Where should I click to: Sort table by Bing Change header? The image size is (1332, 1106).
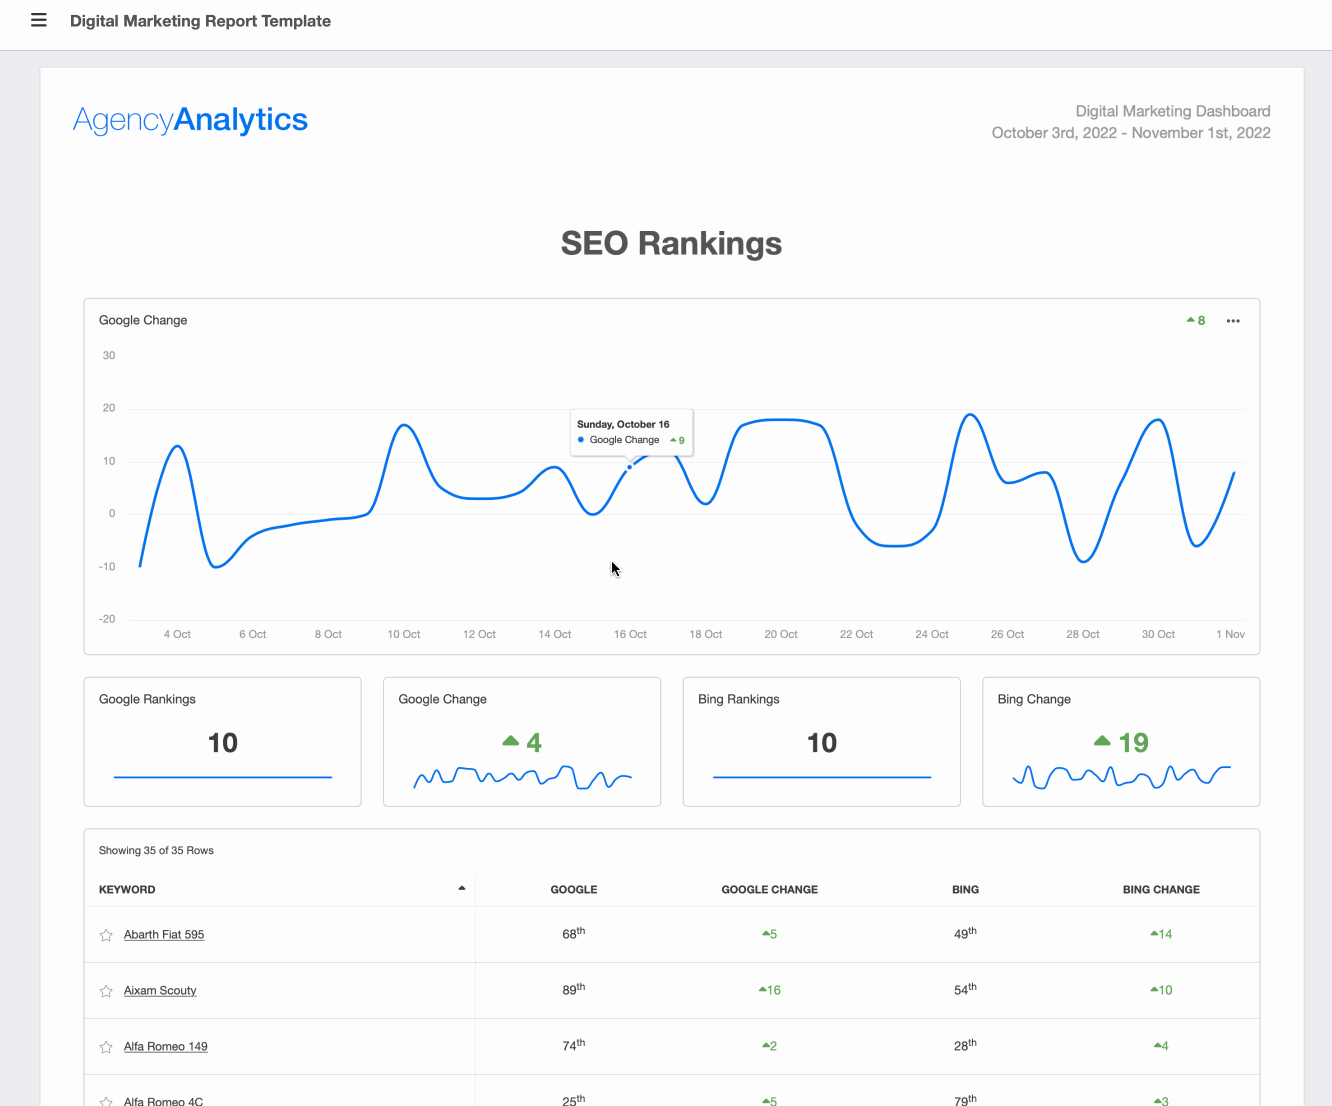[1160, 889]
